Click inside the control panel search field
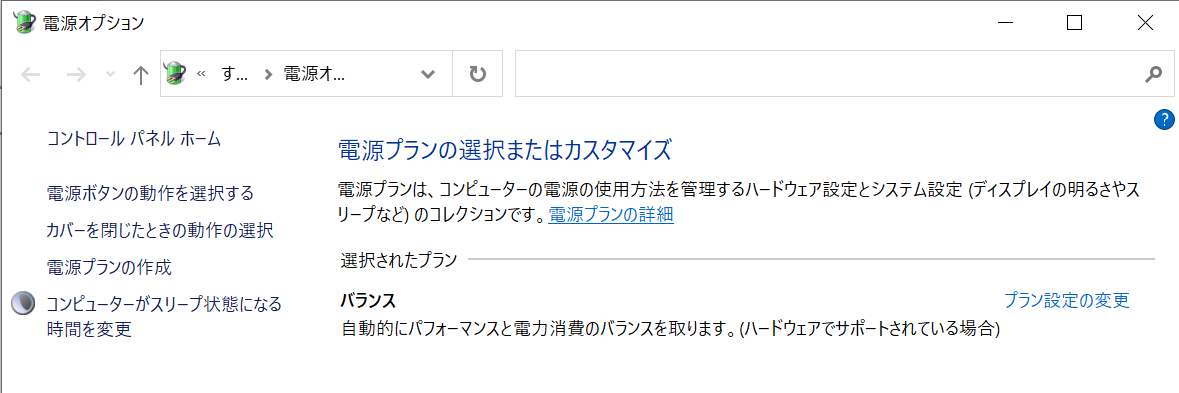 point(828,74)
